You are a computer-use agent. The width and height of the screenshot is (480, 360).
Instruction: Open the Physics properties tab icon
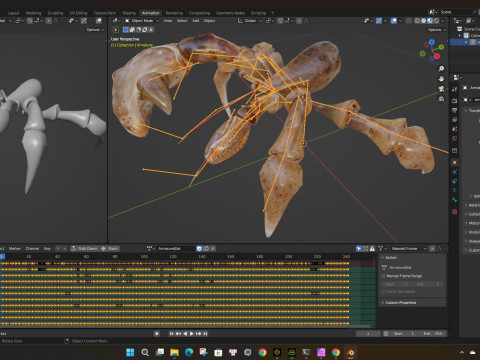click(x=455, y=172)
